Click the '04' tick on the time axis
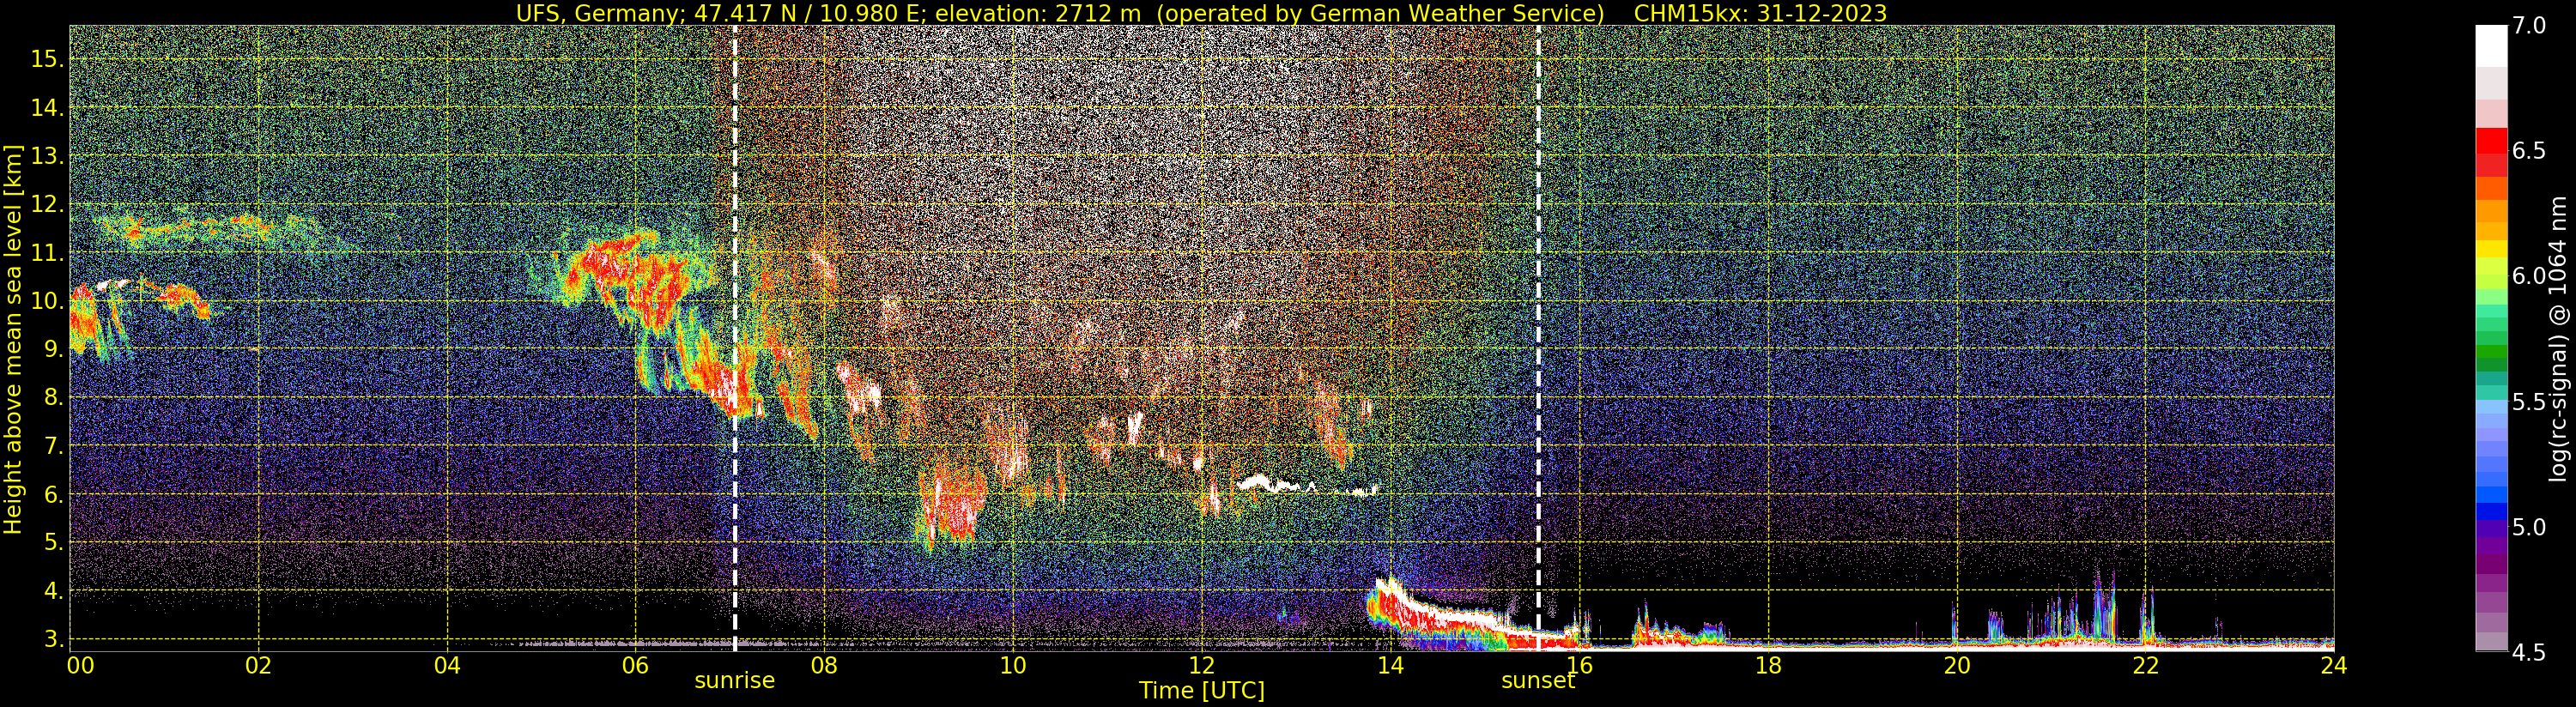The width and height of the screenshot is (2576, 707). tap(447, 665)
